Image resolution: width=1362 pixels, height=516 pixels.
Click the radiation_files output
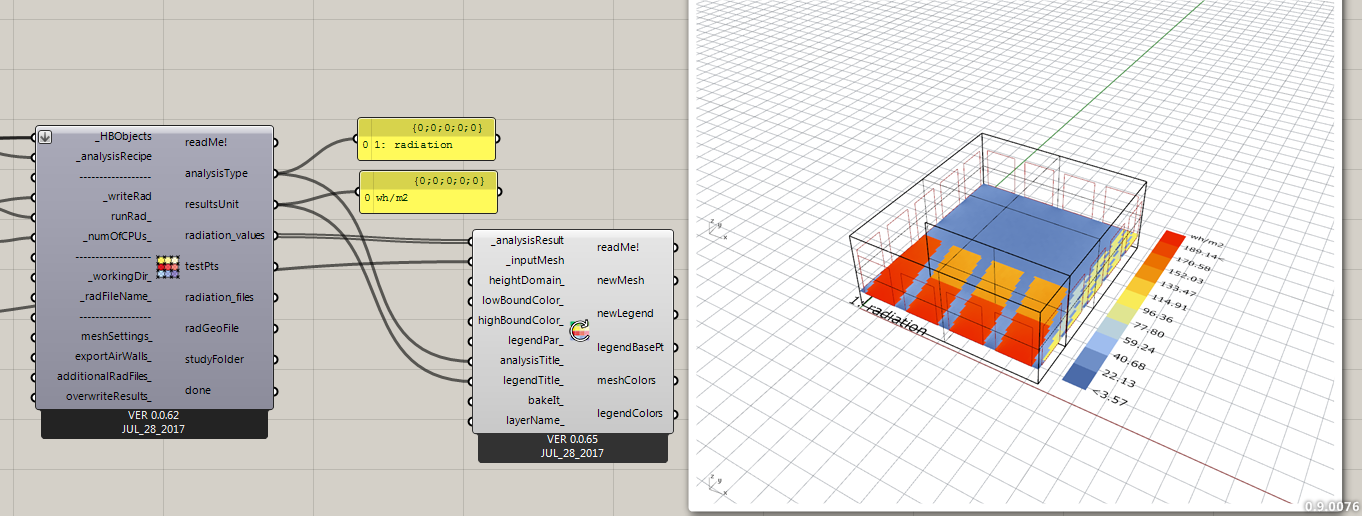pos(219,297)
